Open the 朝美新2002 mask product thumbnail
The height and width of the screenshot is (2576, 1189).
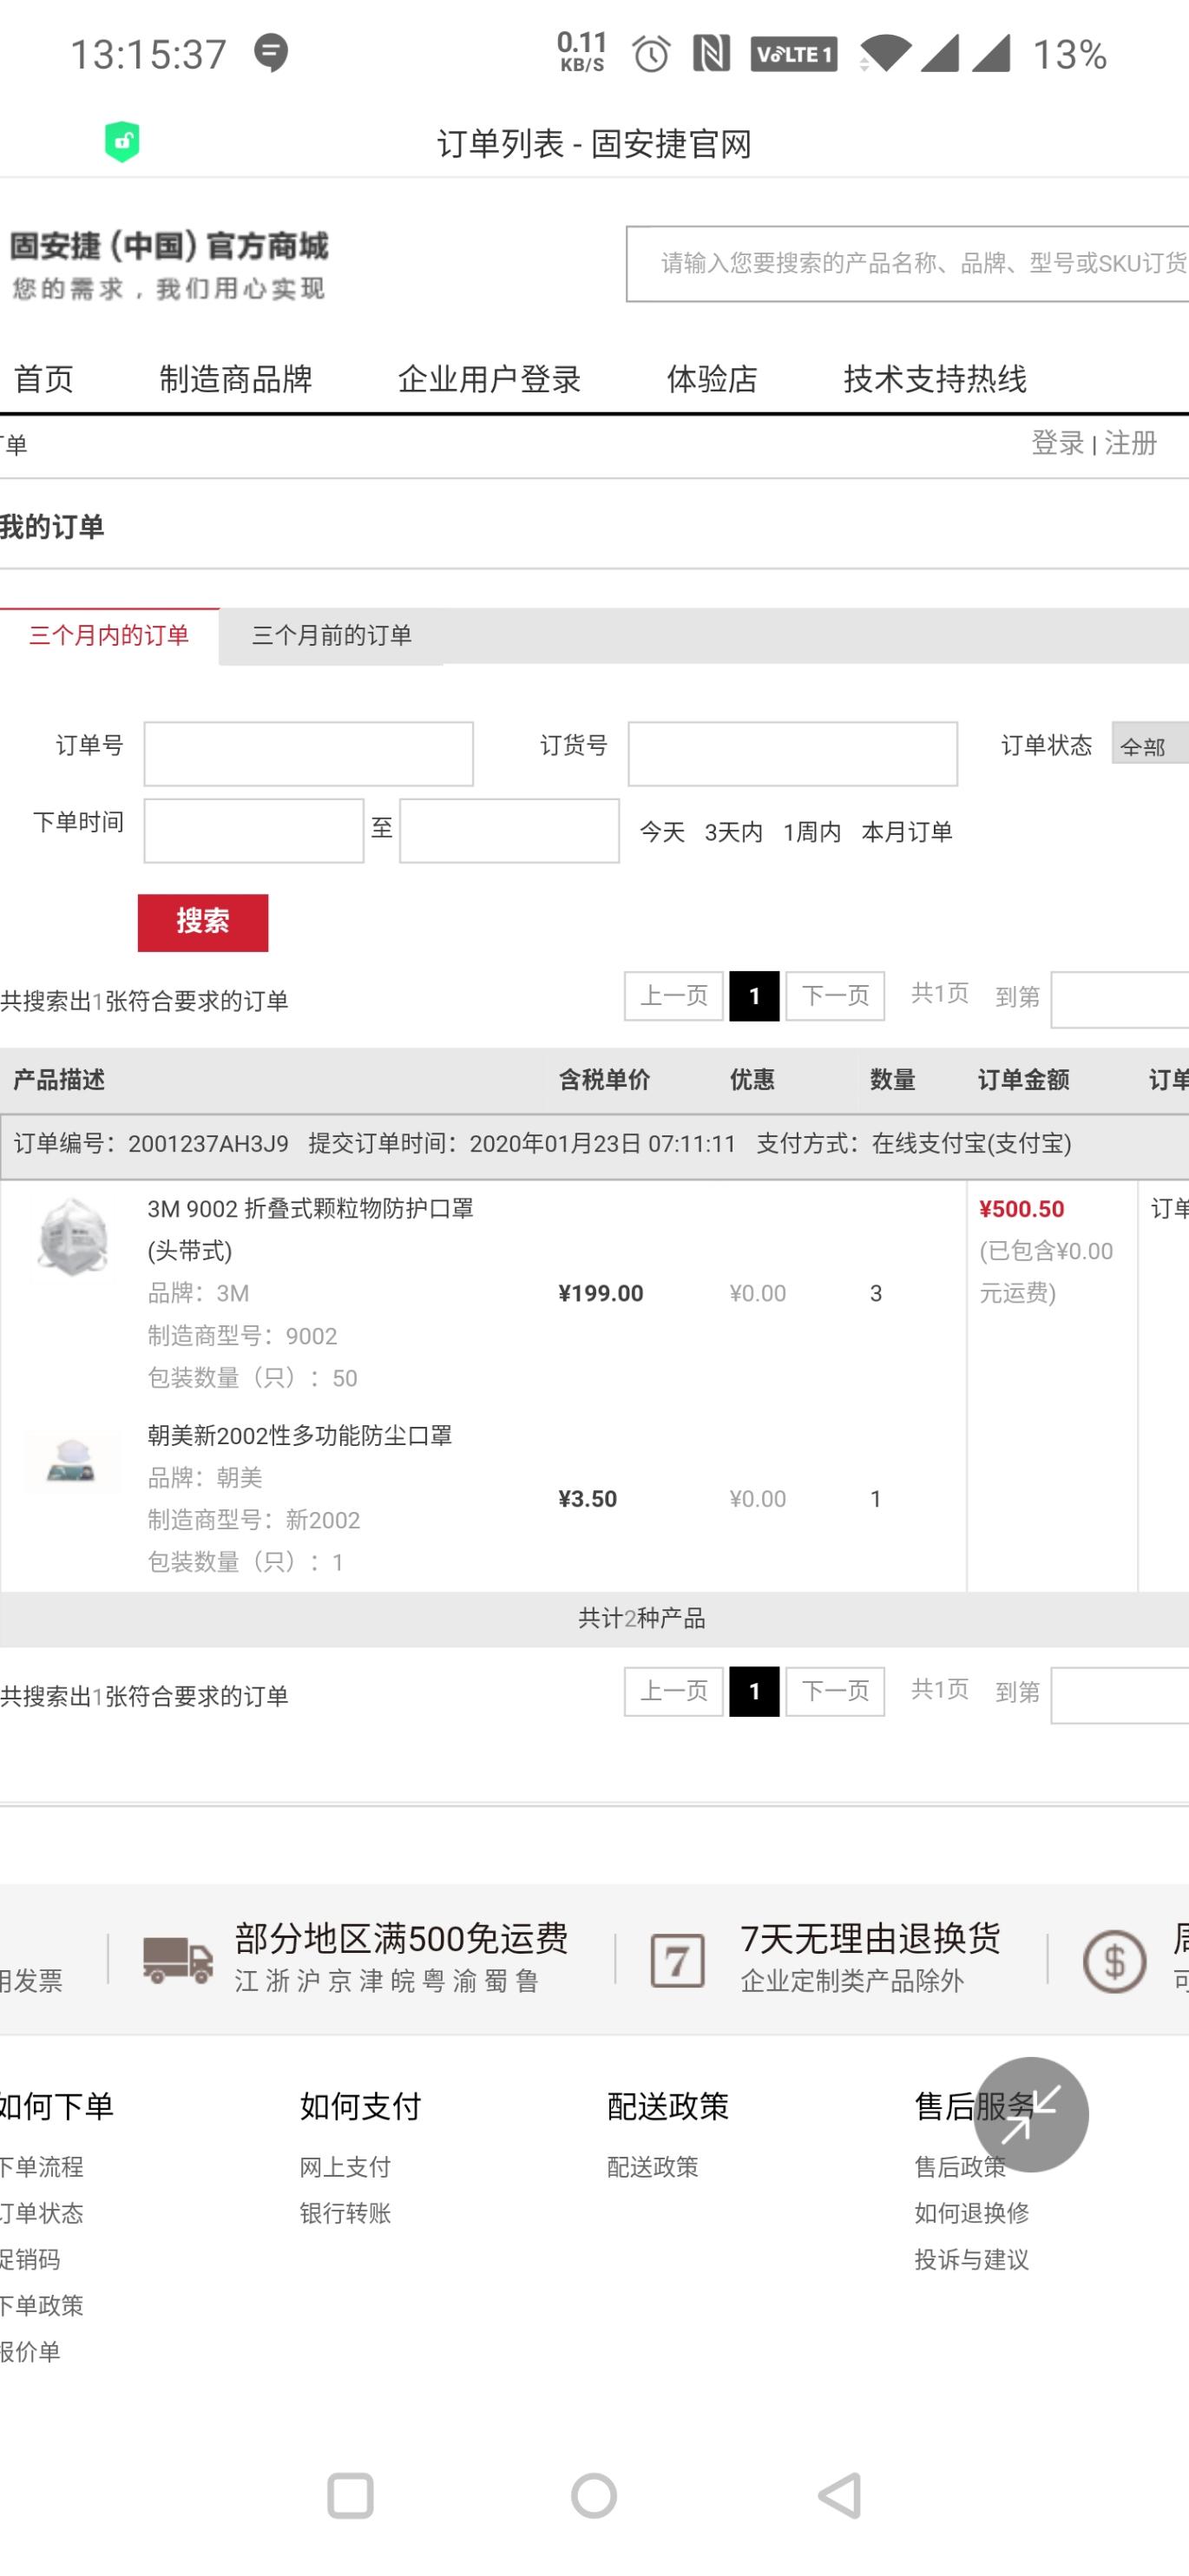72,1461
